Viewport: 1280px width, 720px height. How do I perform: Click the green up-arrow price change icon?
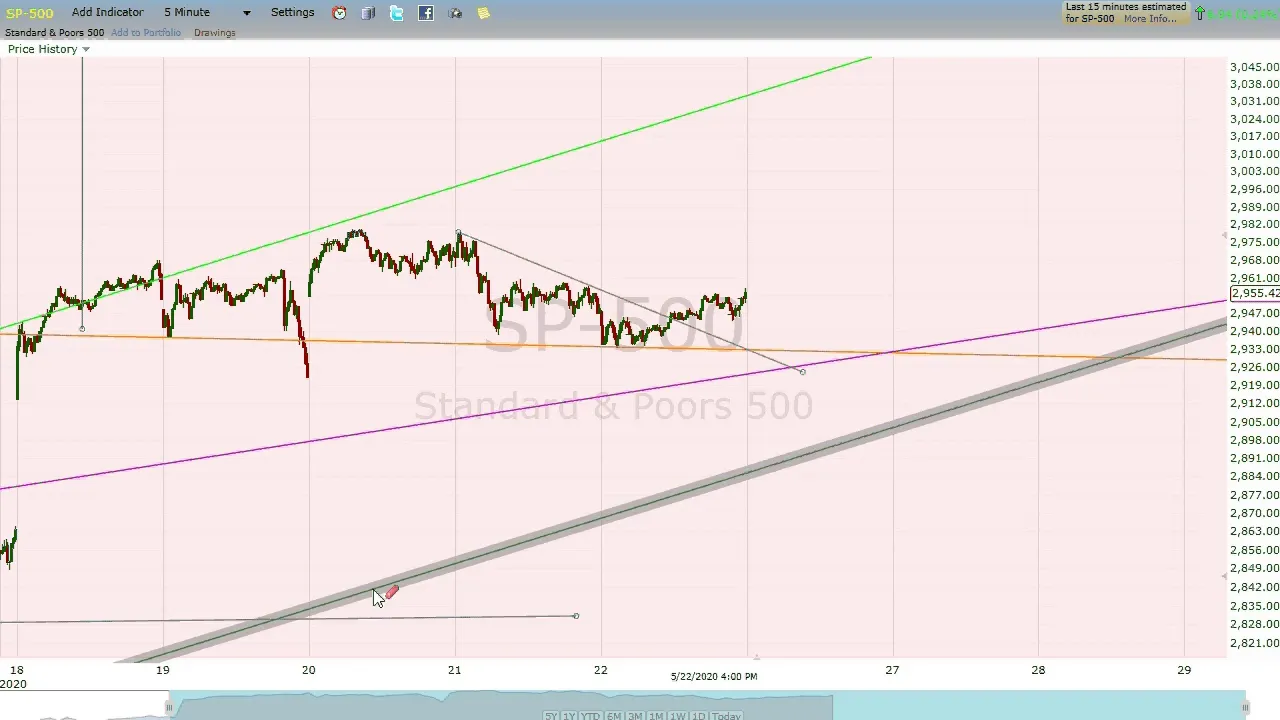click(1200, 14)
